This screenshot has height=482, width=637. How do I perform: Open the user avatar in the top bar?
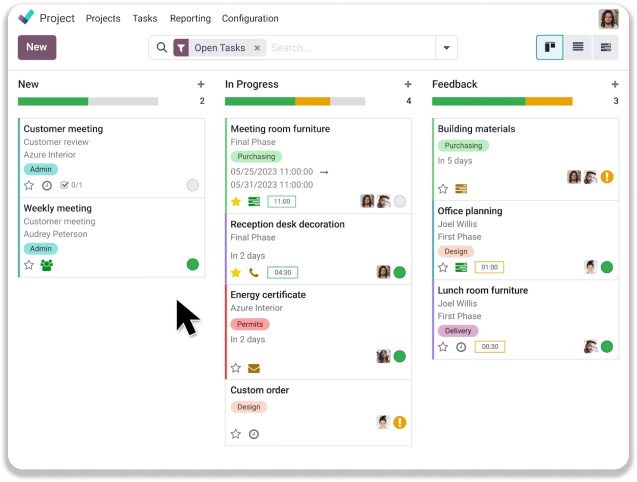point(608,18)
